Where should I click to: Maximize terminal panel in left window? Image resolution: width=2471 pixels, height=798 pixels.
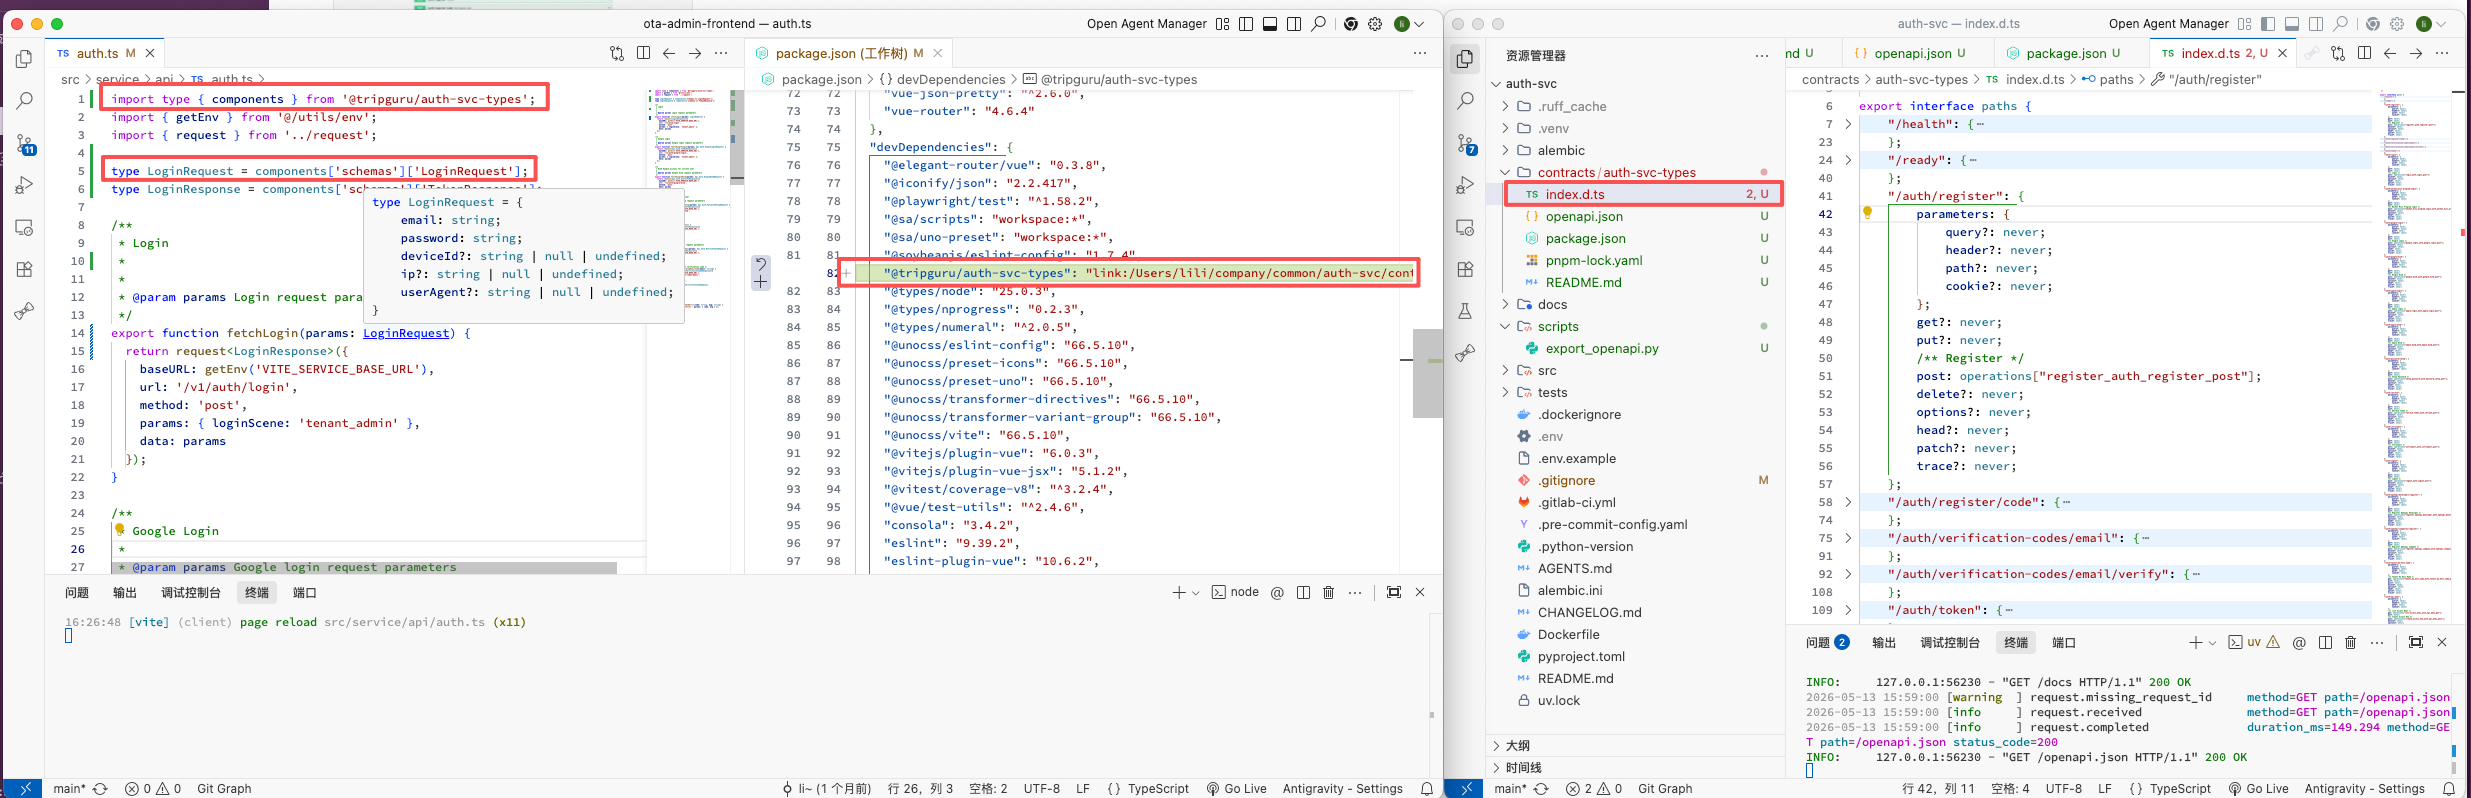coord(1394,592)
